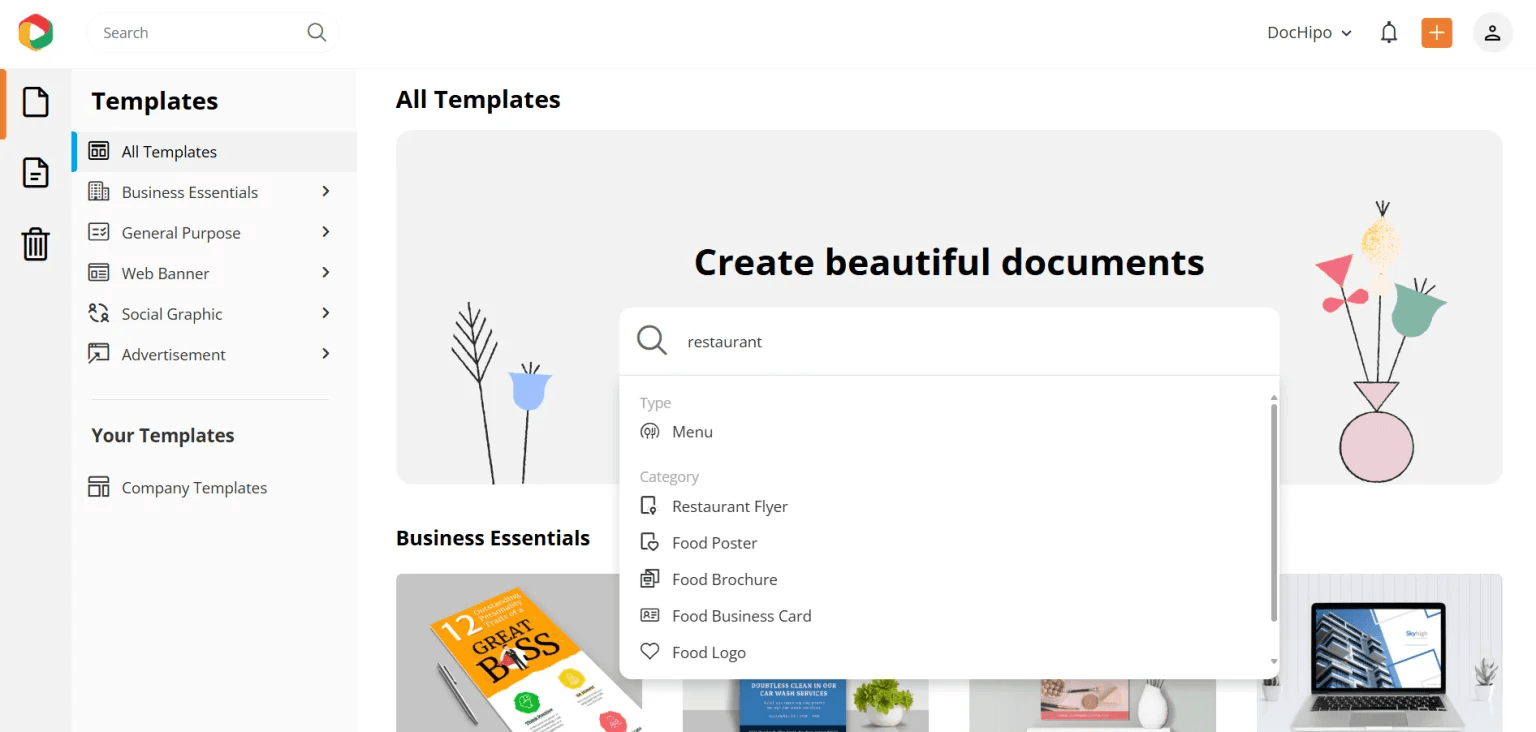
Task: Open the notifications bell
Action: pyautogui.click(x=1388, y=33)
